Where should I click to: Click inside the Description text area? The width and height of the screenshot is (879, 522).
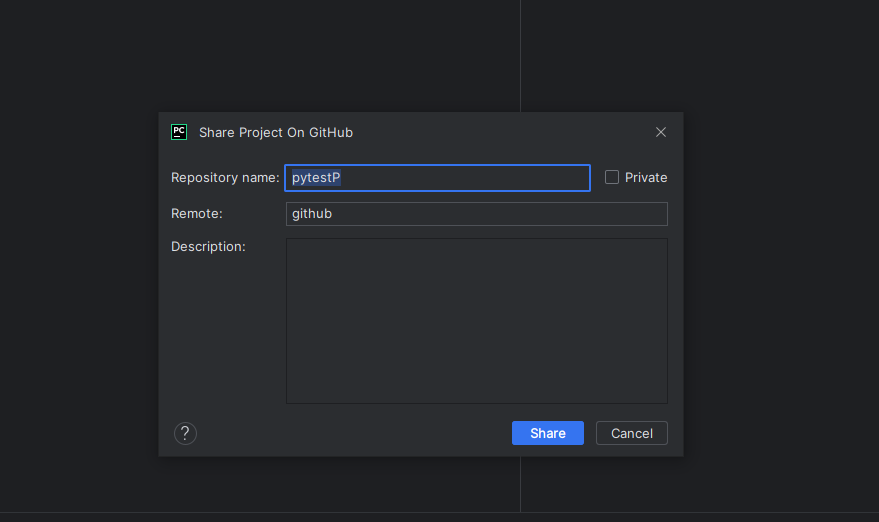click(476, 321)
